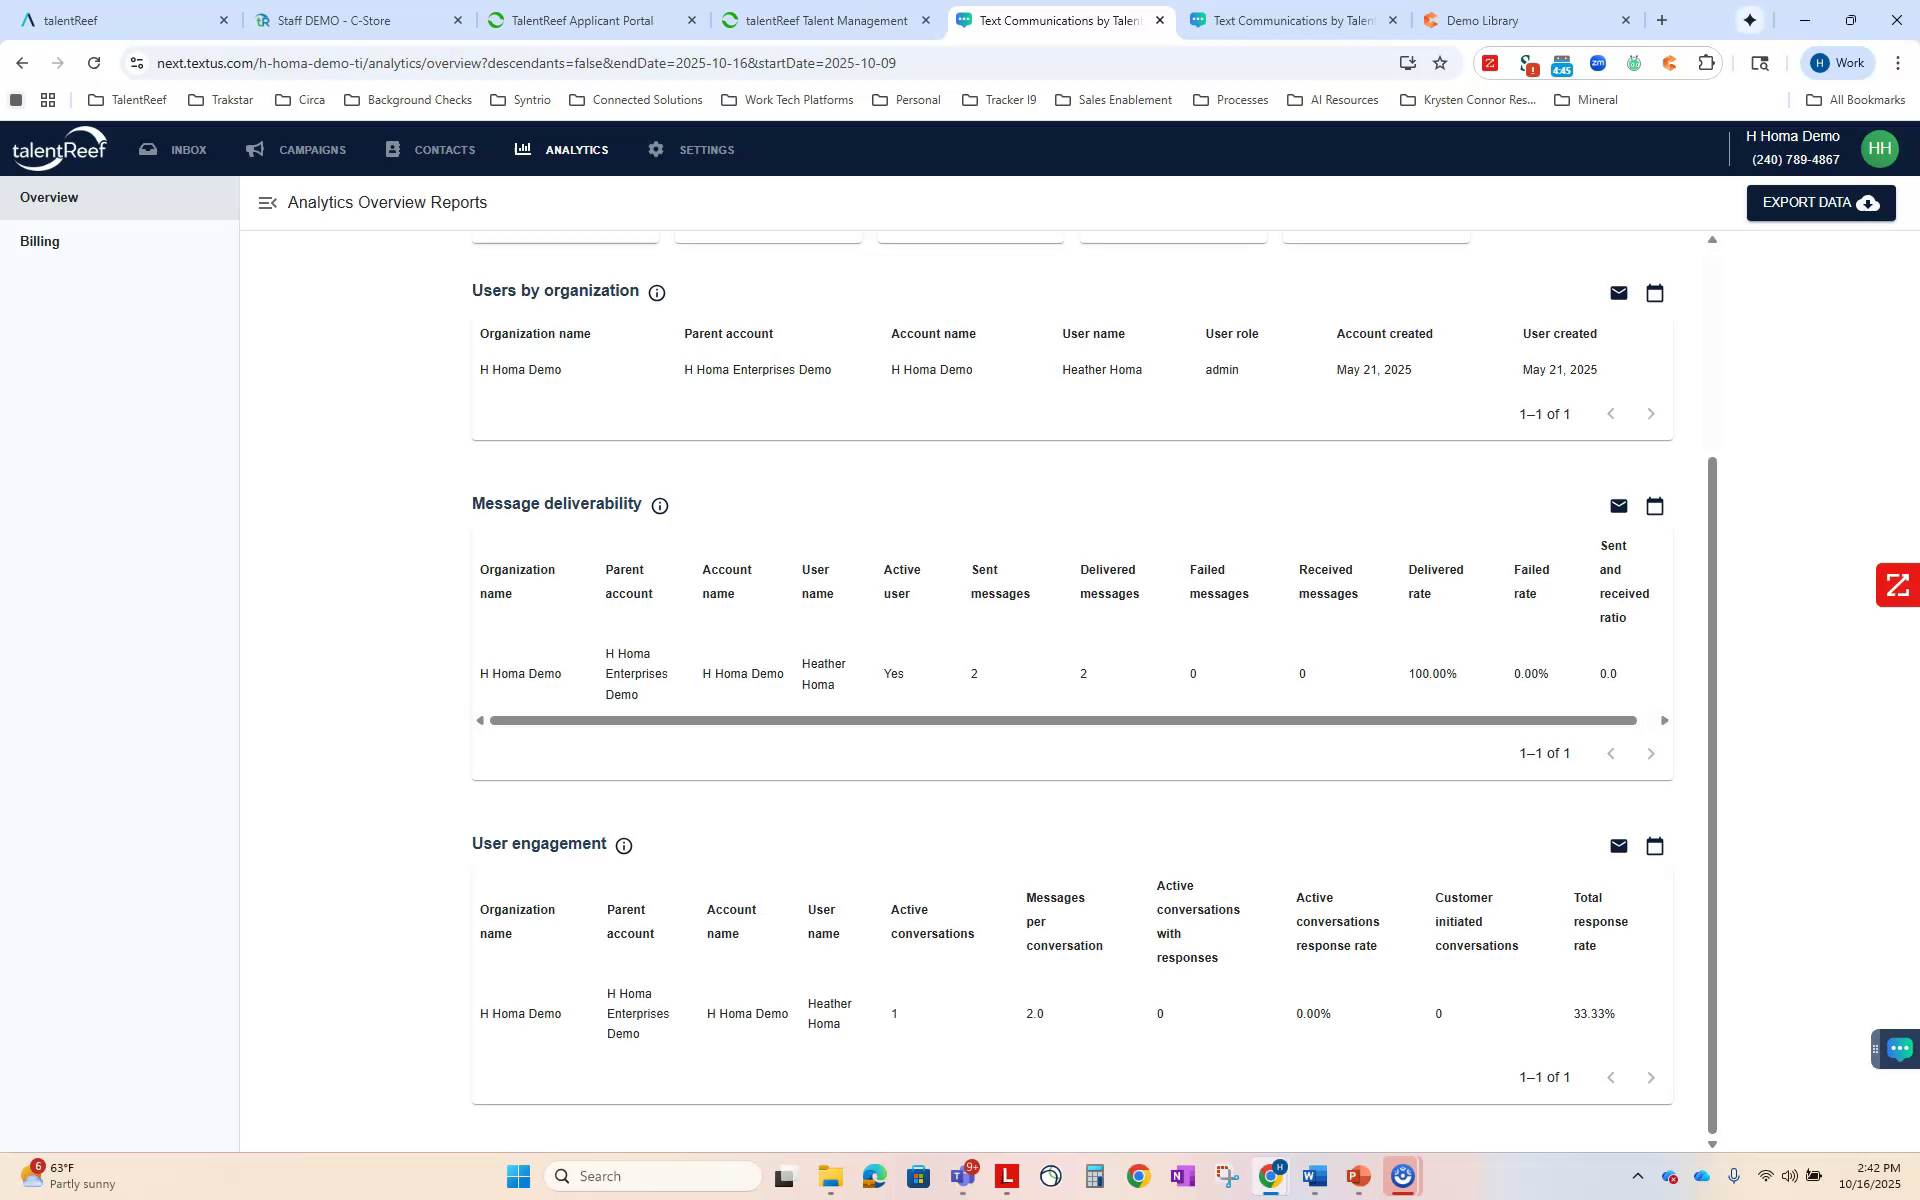The image size is (1920, 1200).
Task: Open TextUs Settings via the gear icon
Action: point(689,149)
